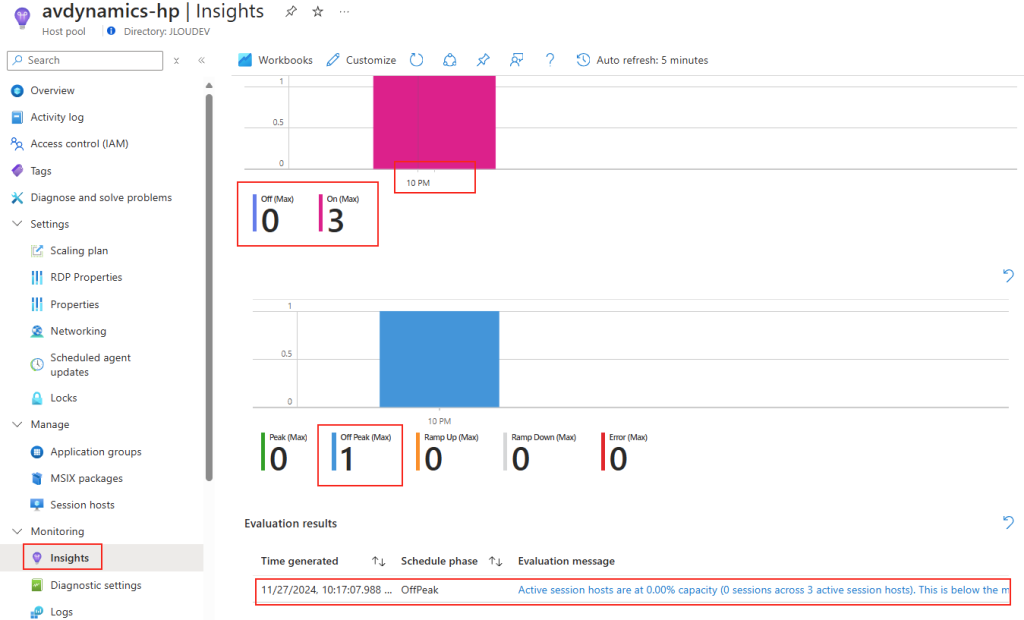Select the Off Peak (Max) legend tile
This screenshot has width=1024, height=620.
362,451
